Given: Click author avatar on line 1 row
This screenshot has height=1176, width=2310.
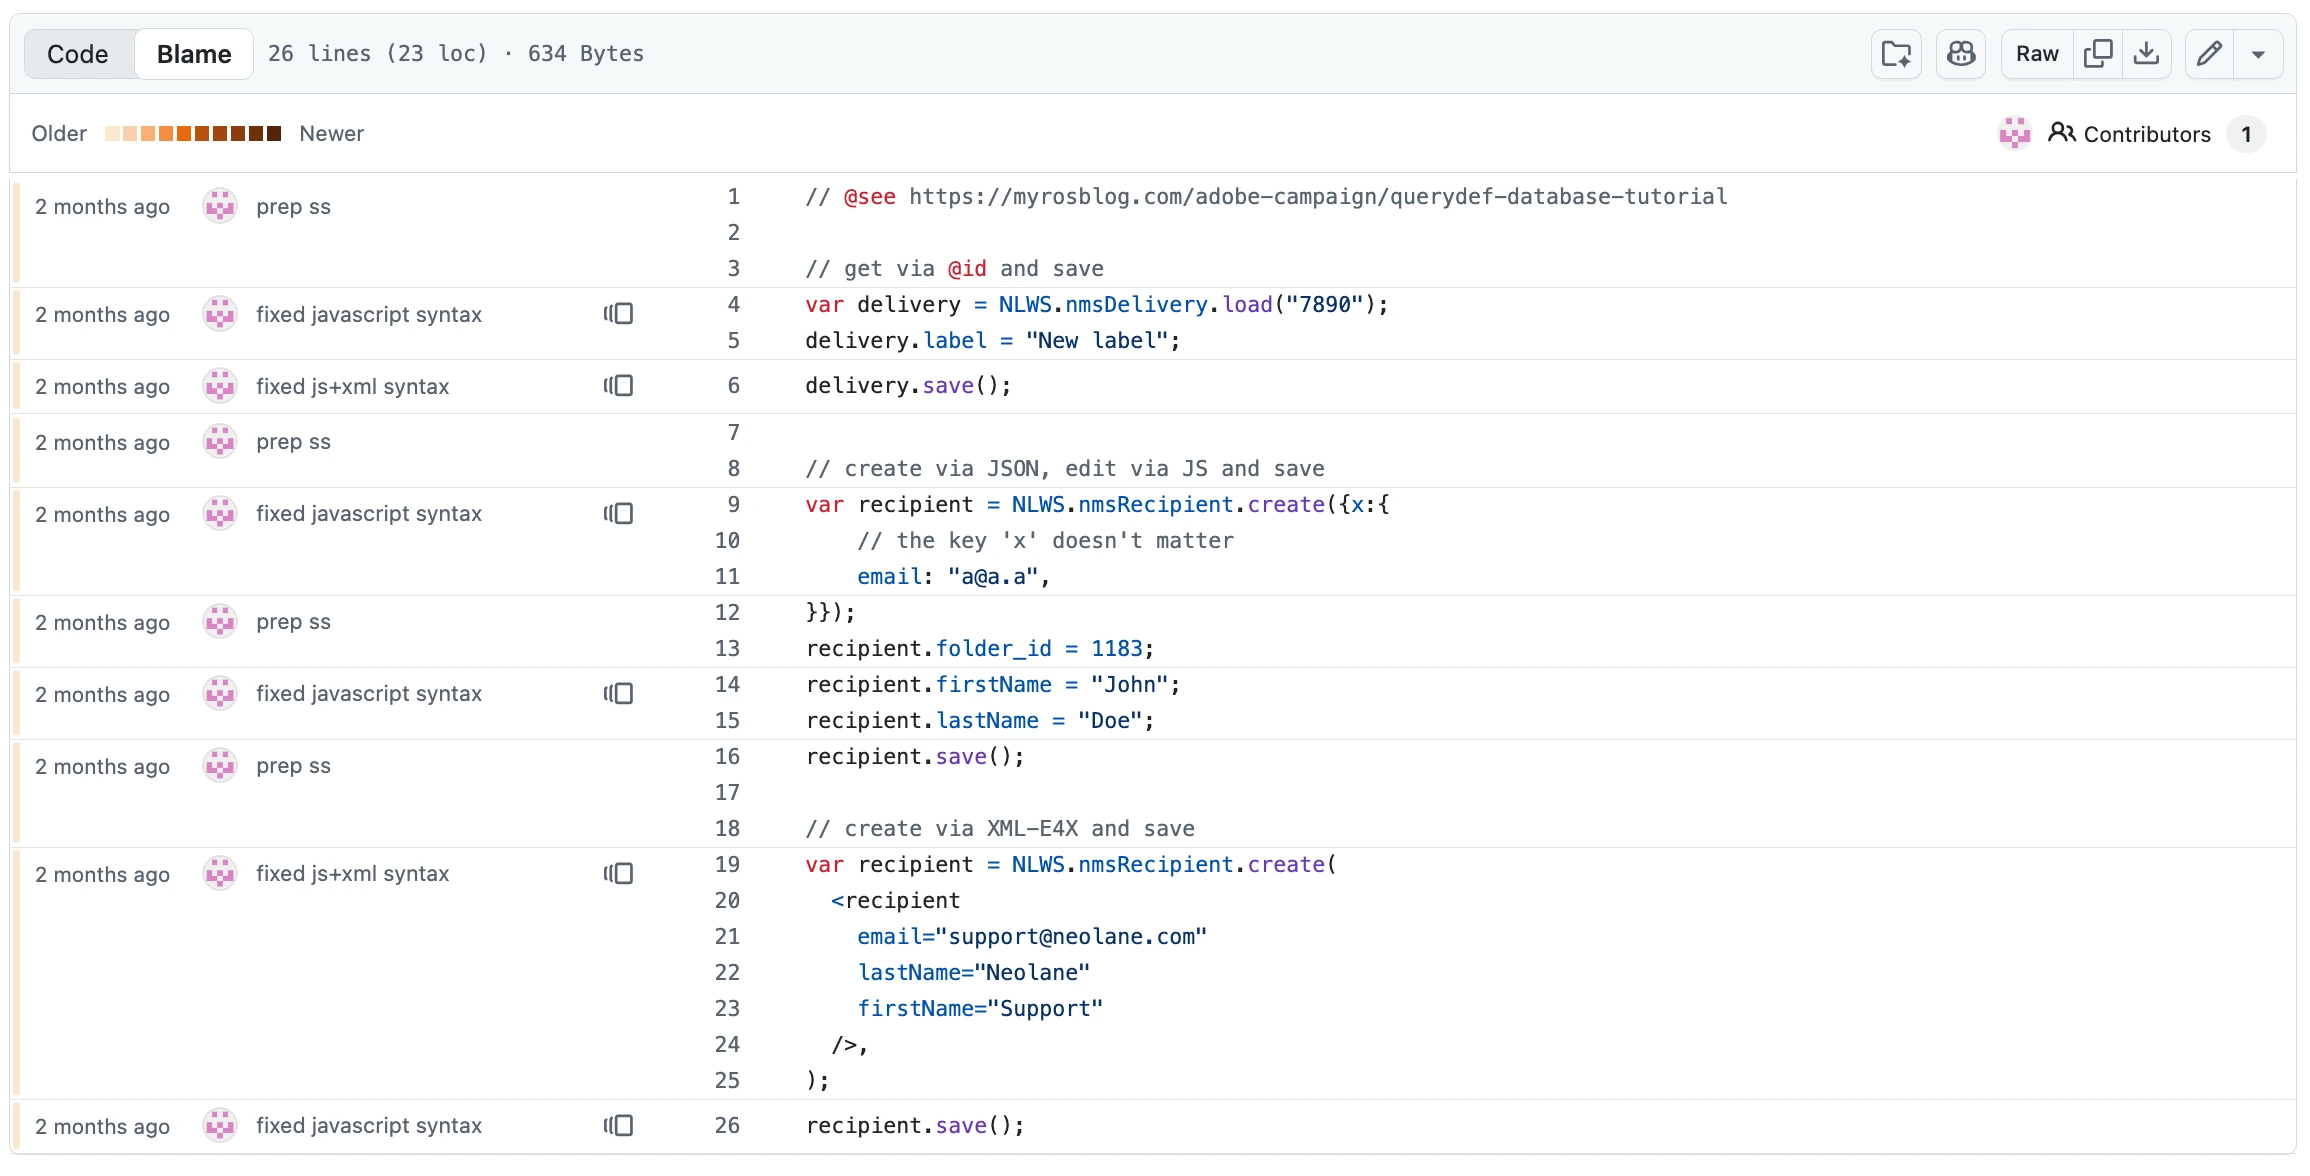Looking at the screenshot, I should point(220,206).
